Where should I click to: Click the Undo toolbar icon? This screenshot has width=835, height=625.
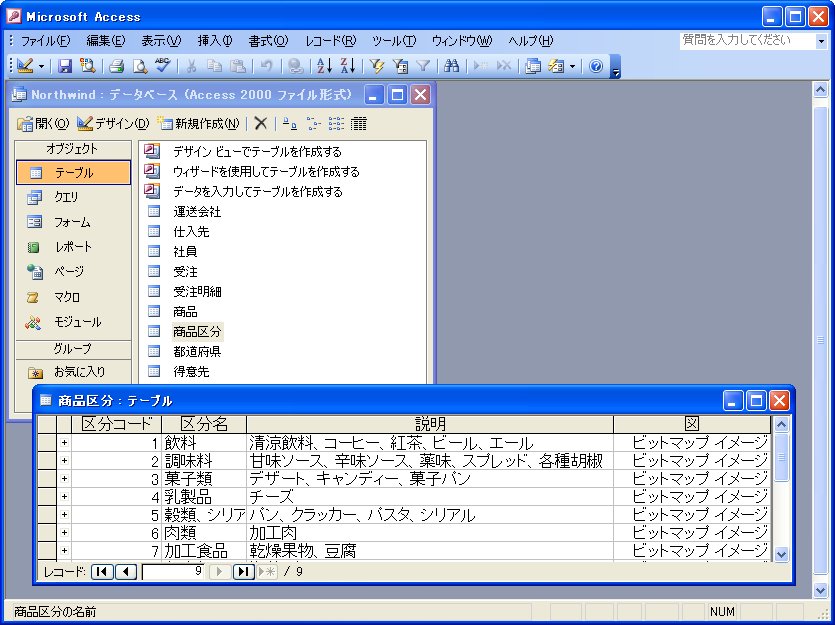click(266, 66)
